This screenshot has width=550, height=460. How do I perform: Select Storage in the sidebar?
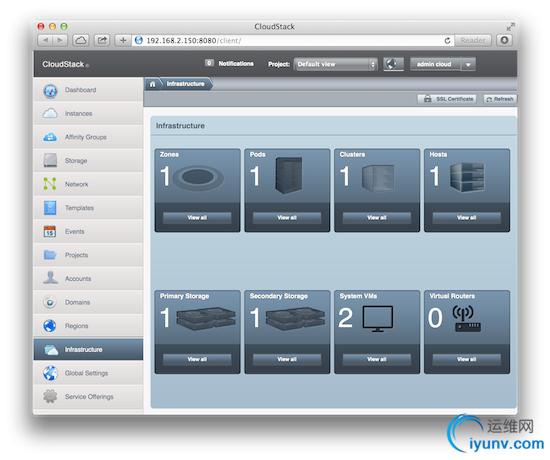point(88,160)
